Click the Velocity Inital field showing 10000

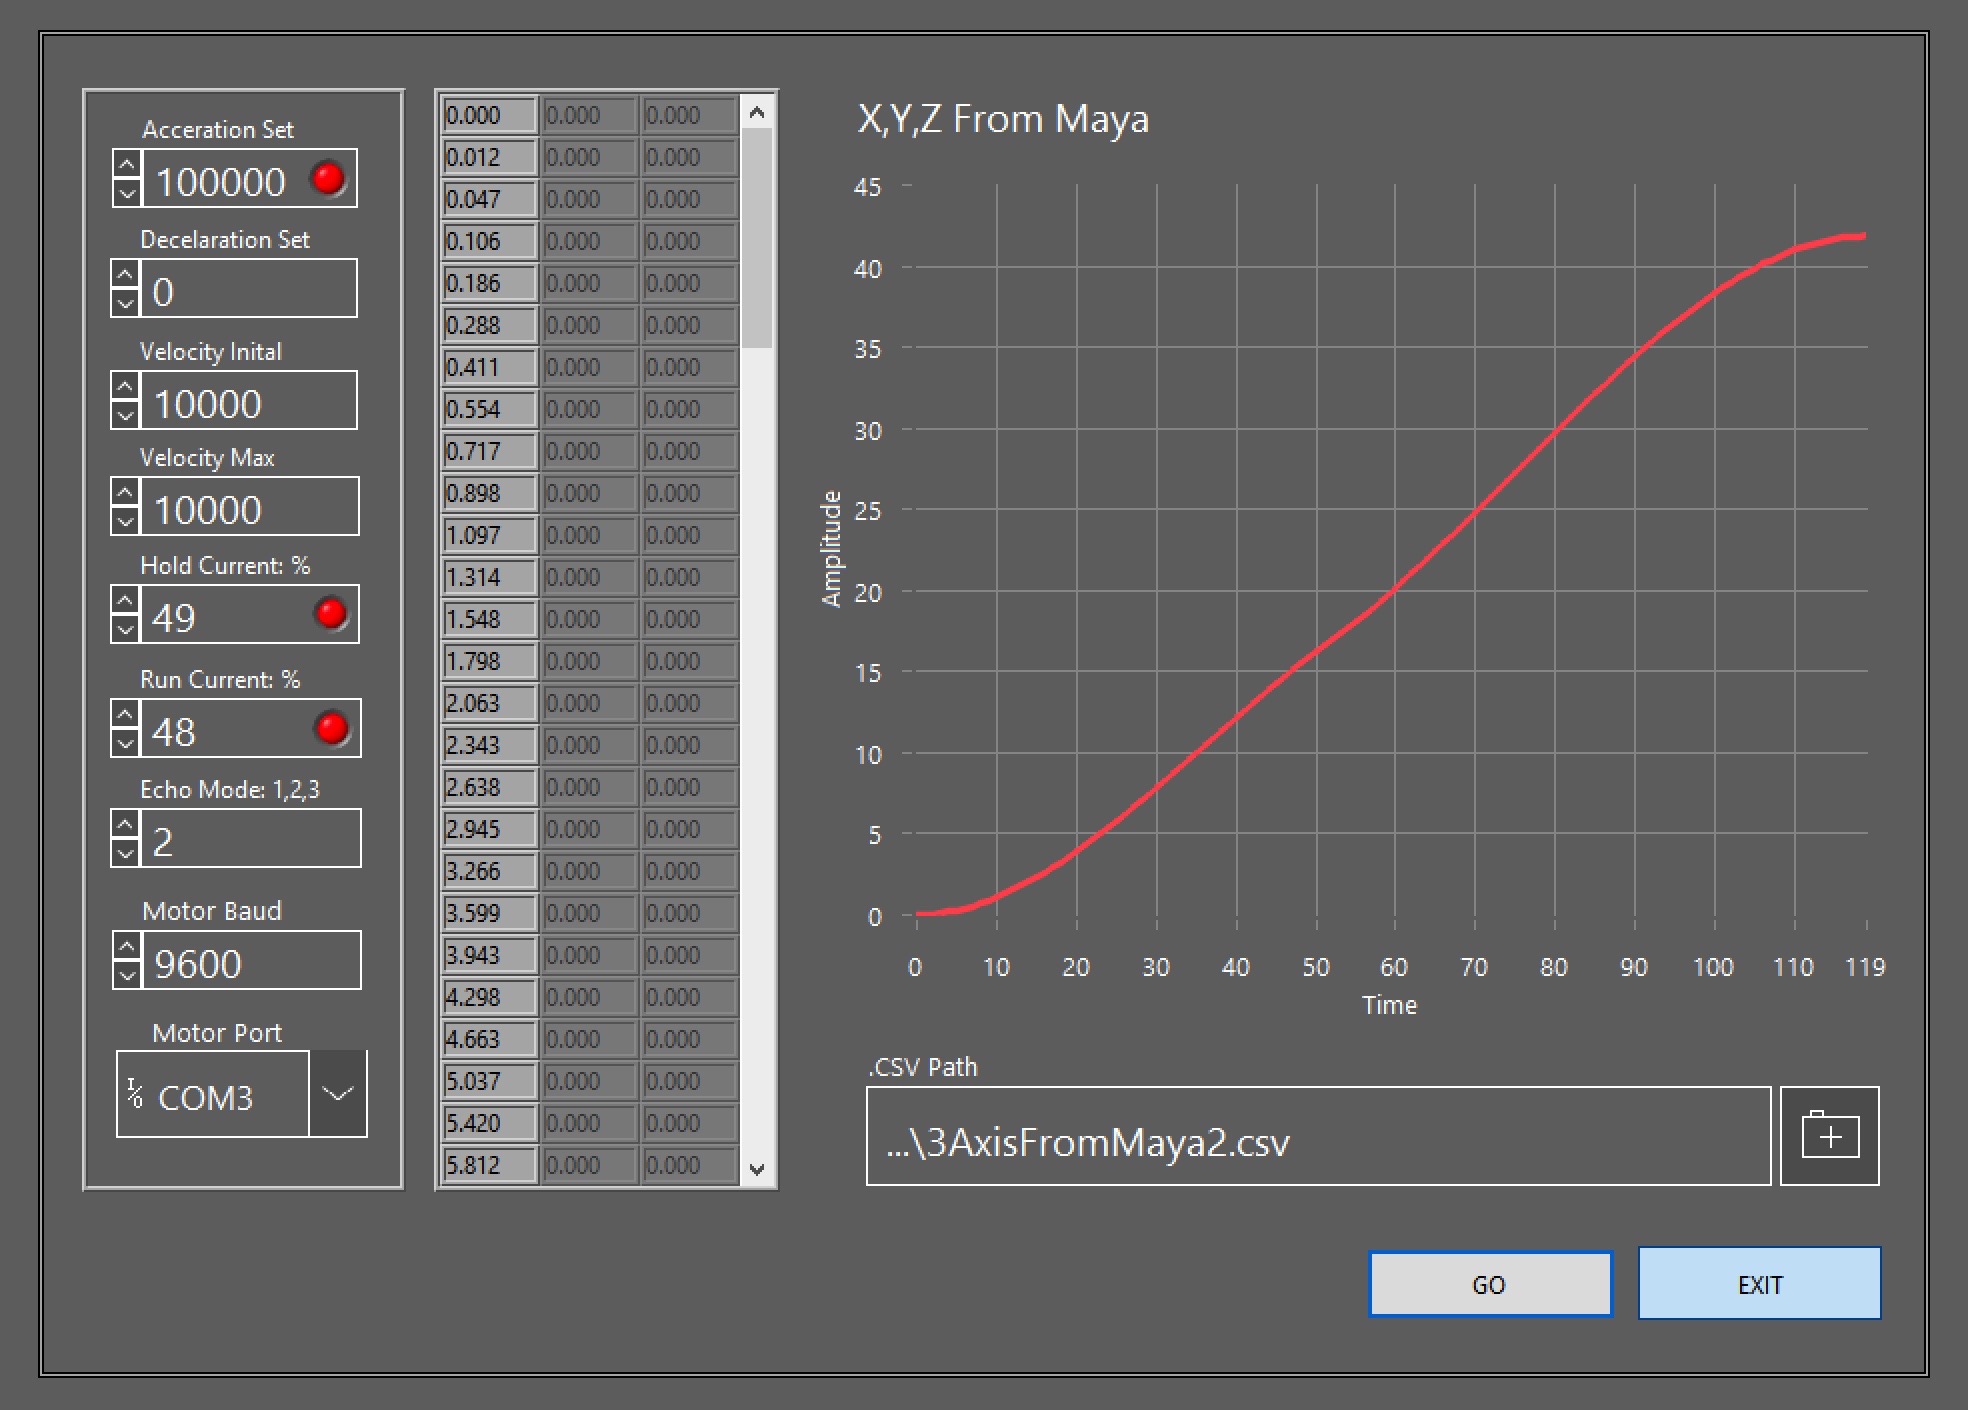point(248,400)
